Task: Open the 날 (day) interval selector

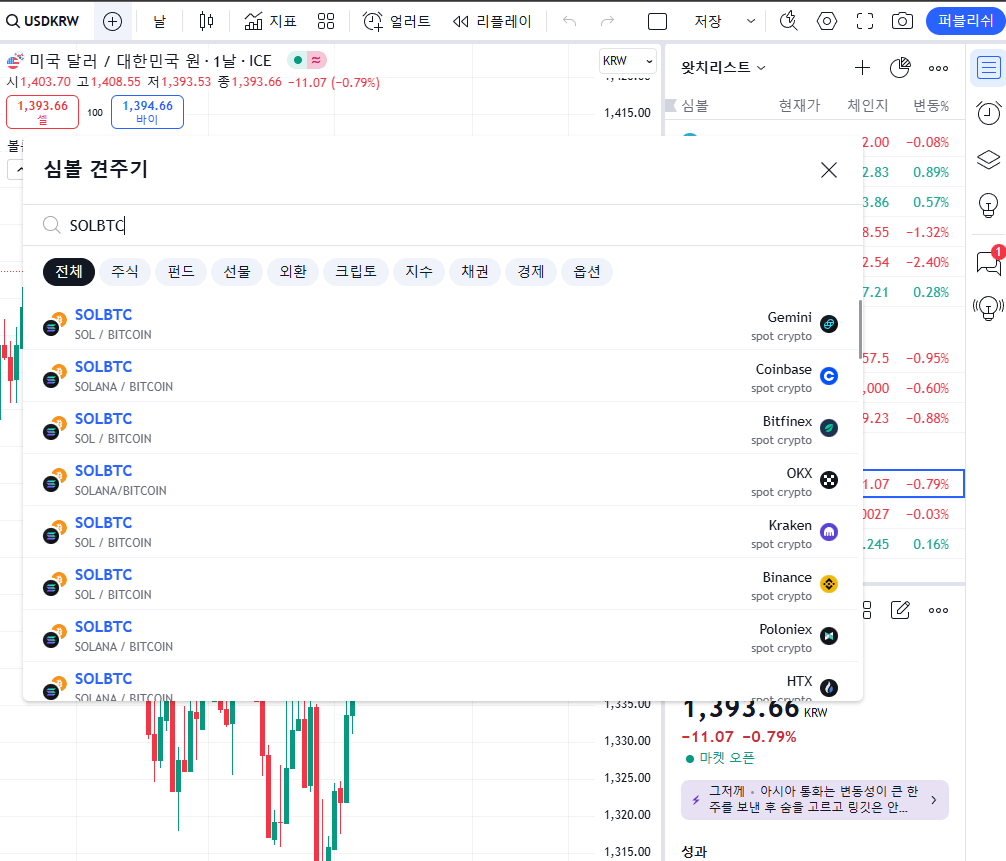Action: click(x=159, y=22)
